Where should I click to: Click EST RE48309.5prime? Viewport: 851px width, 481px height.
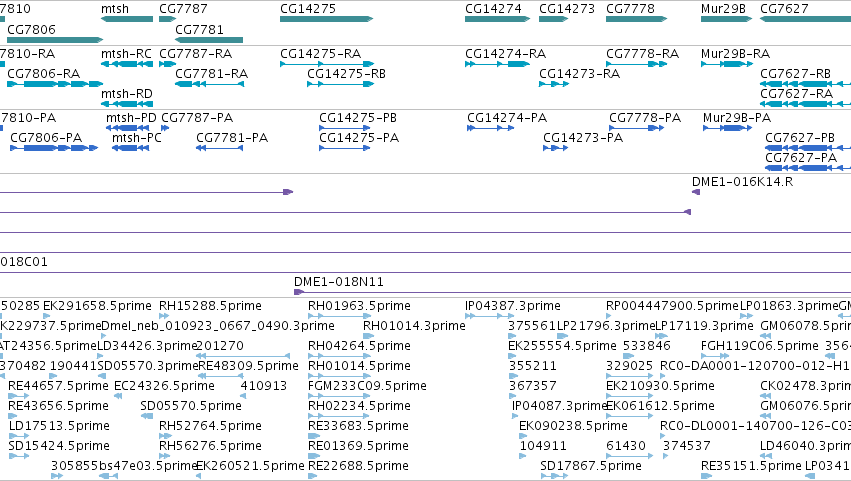(x=220, y=376)
